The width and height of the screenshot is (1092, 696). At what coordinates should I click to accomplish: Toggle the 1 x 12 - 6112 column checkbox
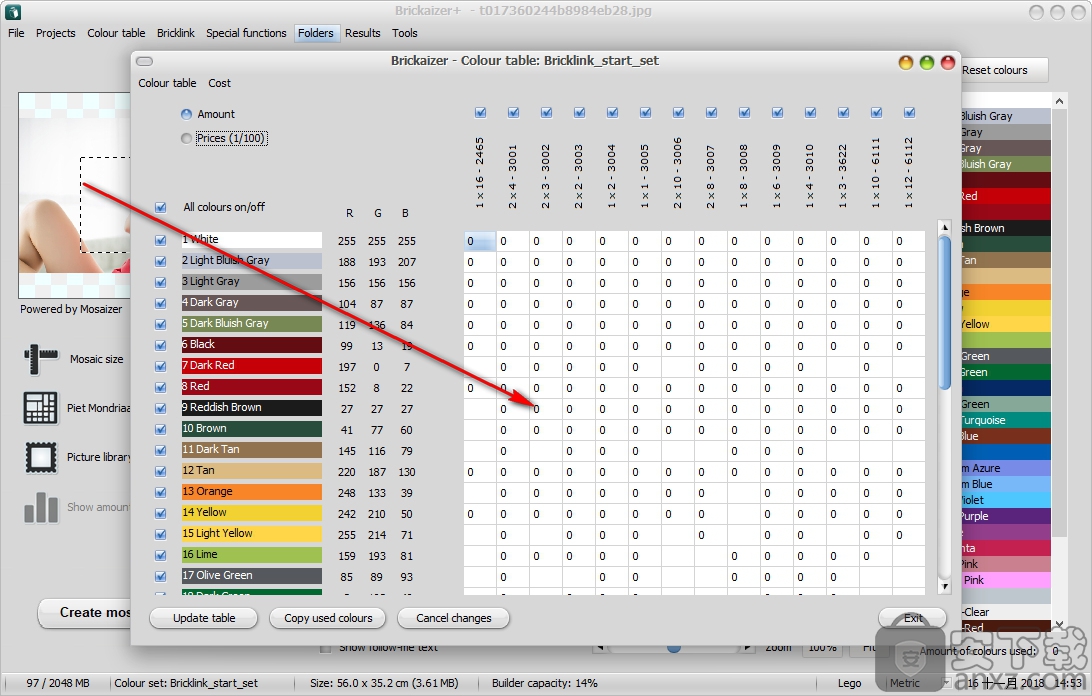910,112
